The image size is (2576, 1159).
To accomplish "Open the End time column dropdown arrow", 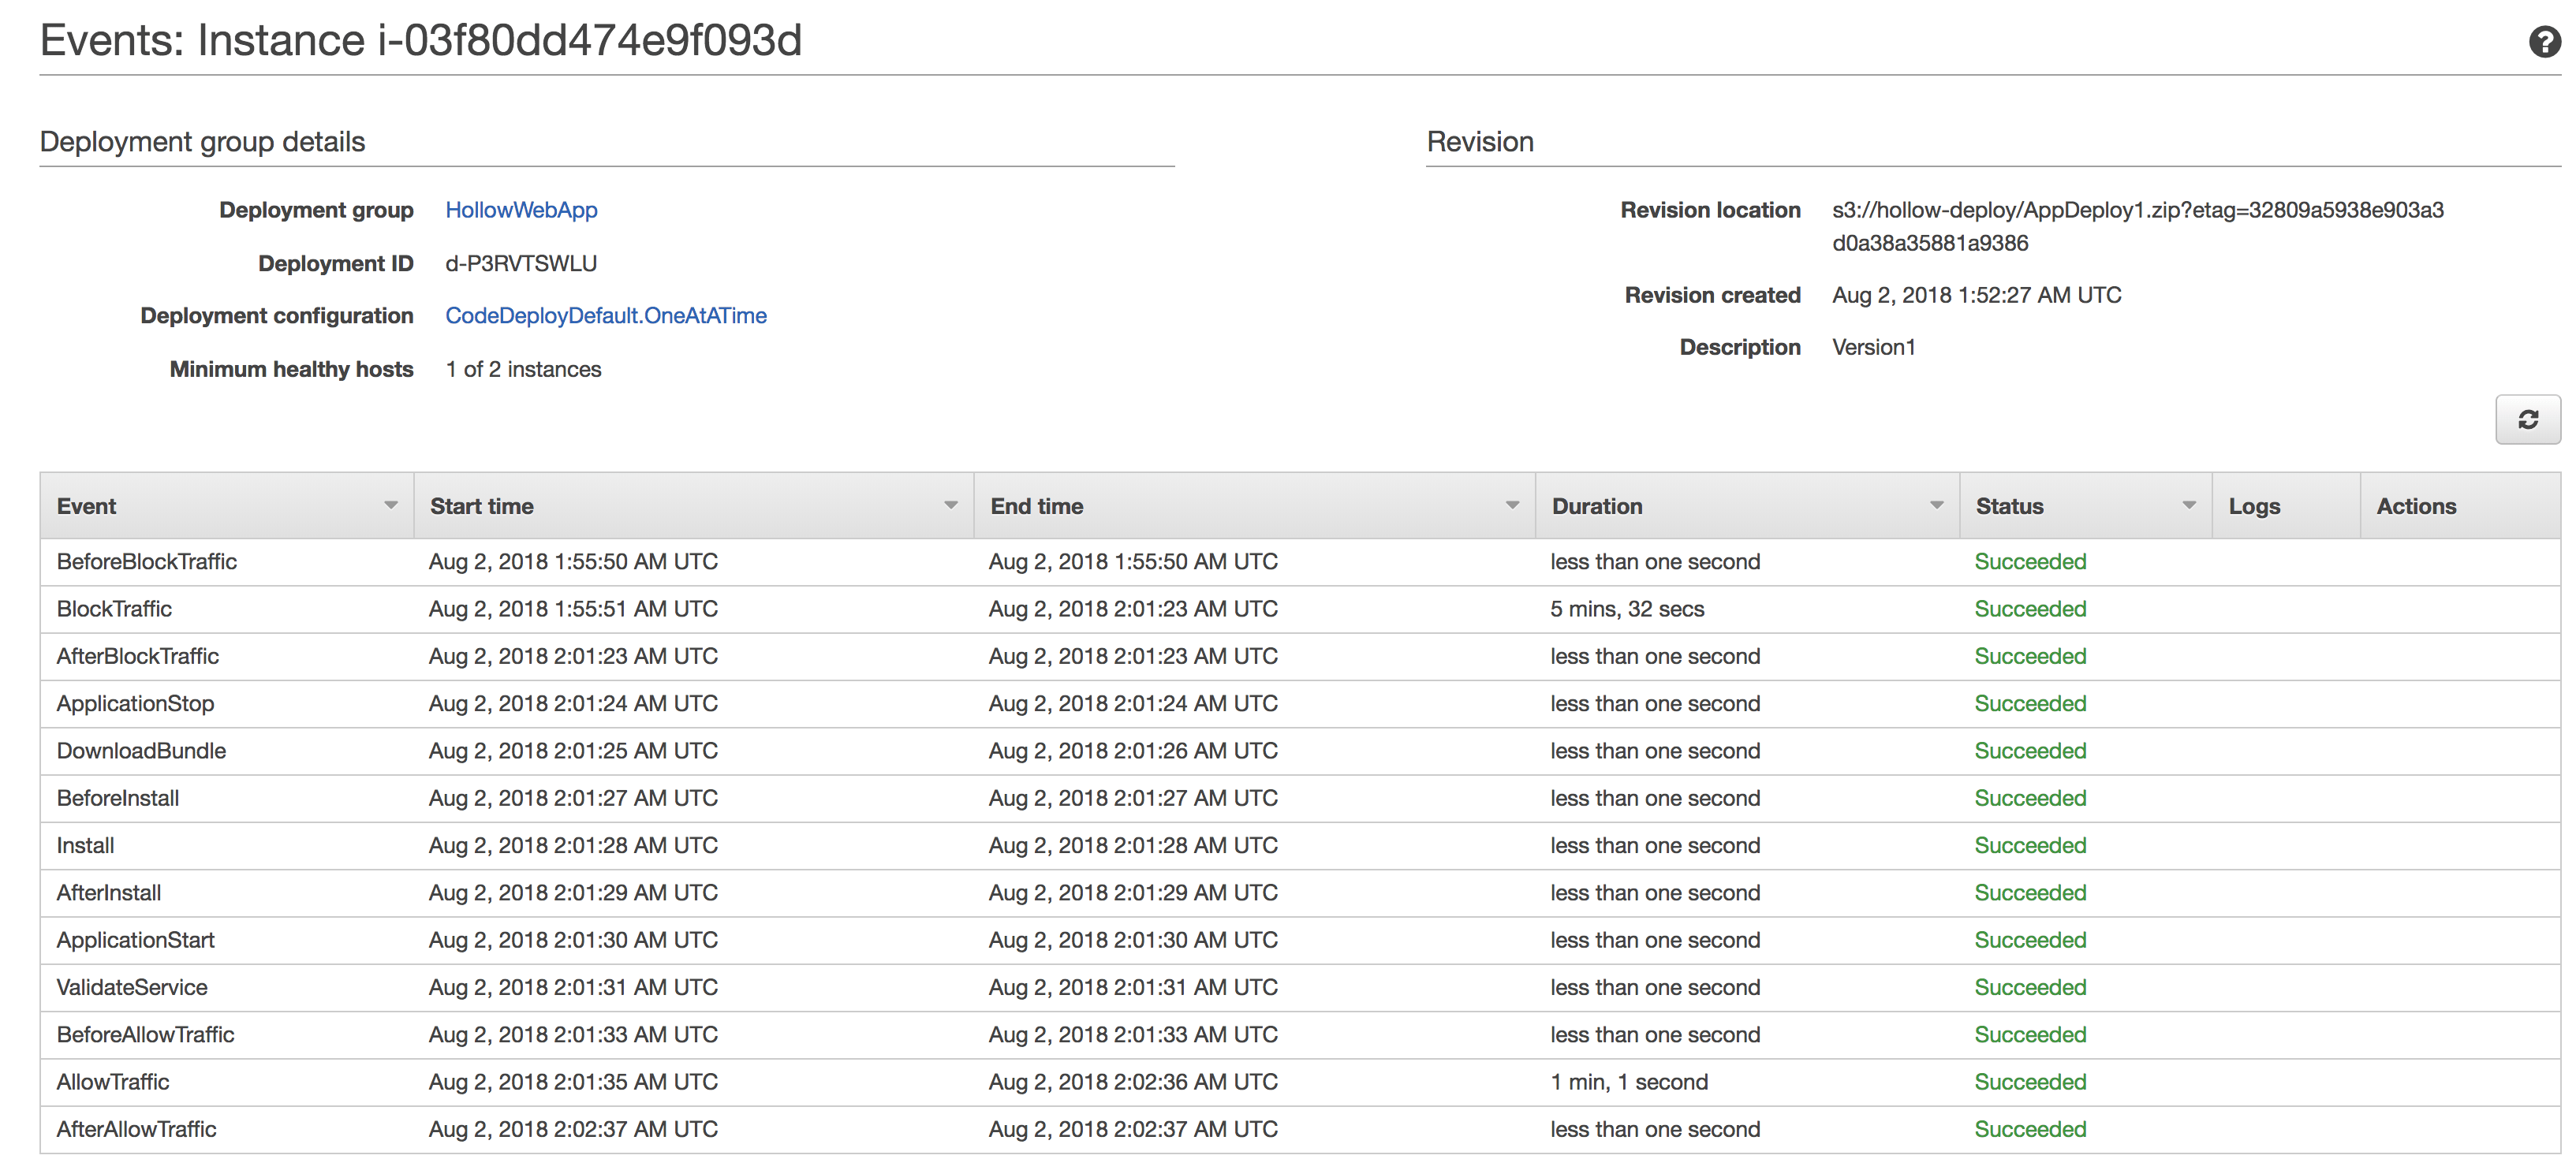I will pos(1511,506).
